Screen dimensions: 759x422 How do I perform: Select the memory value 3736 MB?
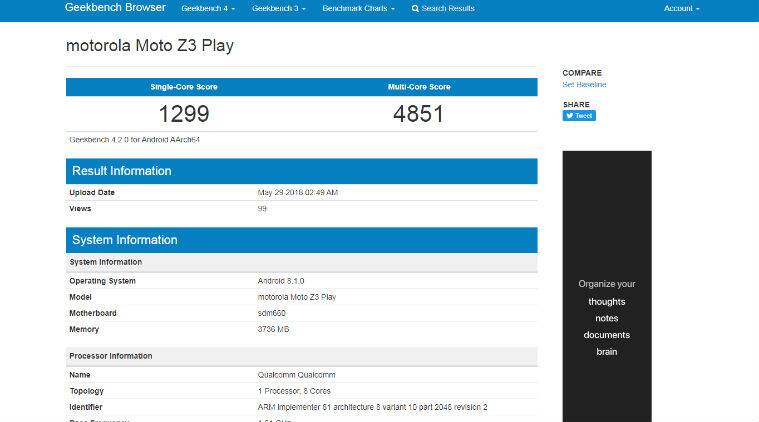[273, 329]
